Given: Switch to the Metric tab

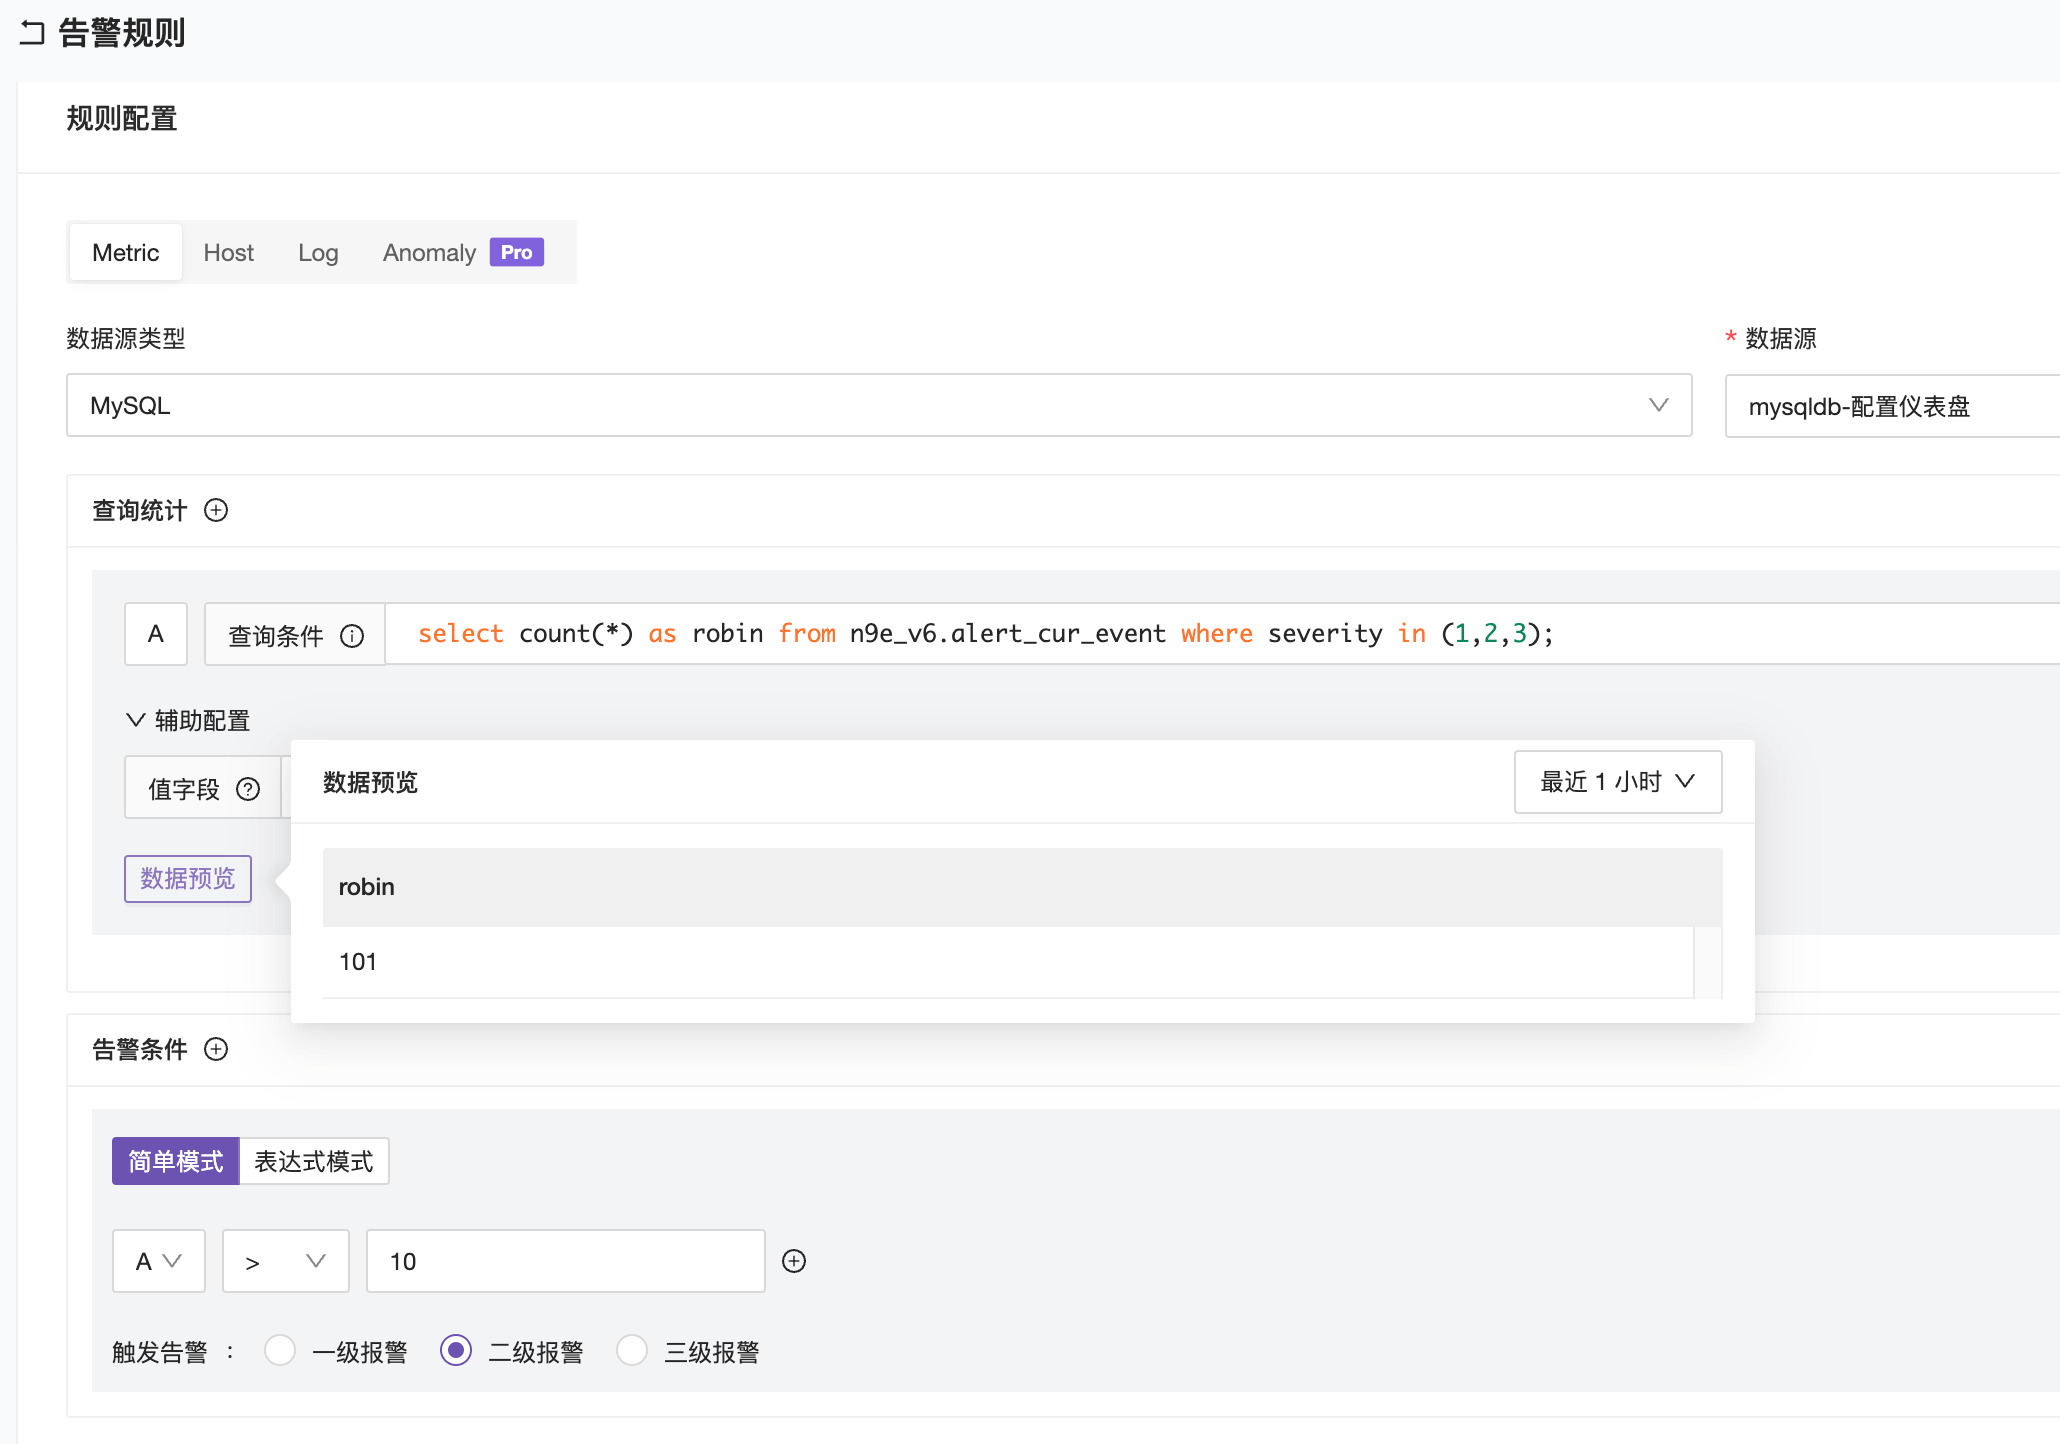Looking at the screenshot, I should tap(125, 252).
